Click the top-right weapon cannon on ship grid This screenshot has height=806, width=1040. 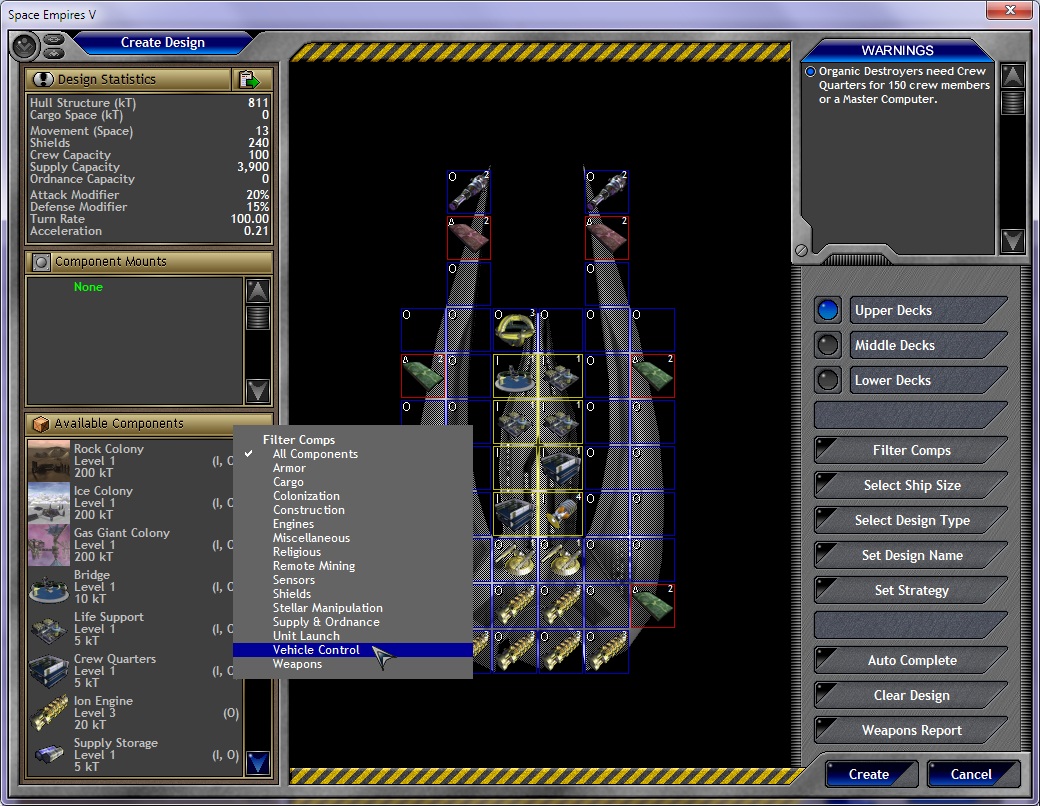click(x=607, y=192)
